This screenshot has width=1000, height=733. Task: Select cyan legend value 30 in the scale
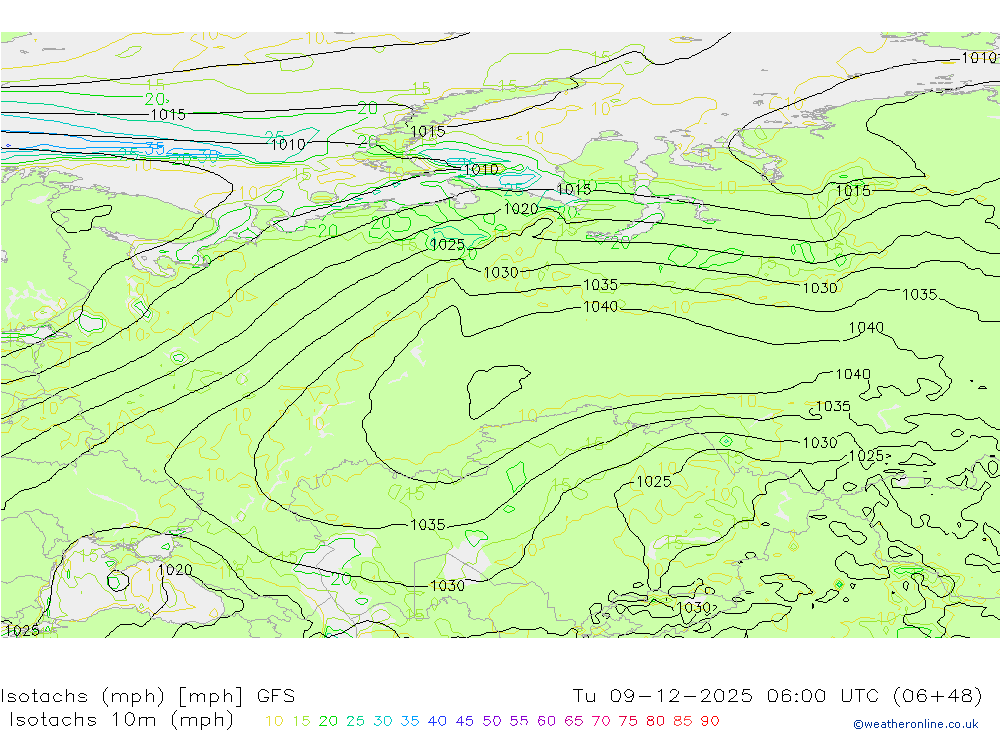(383, 721)
